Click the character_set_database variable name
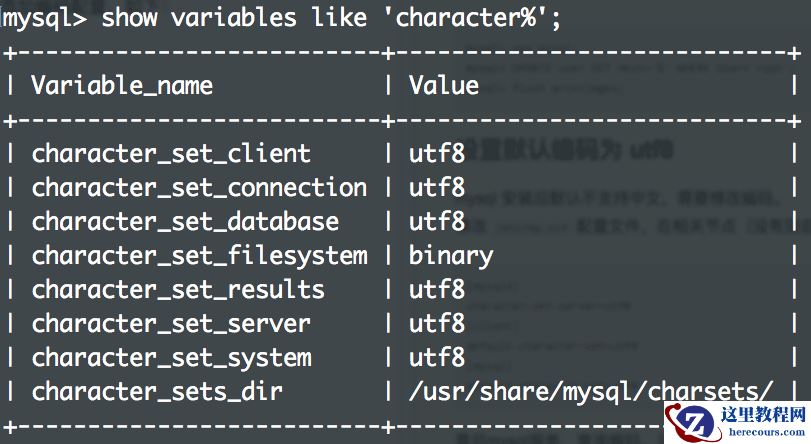811x444 pixels. coord(185,221)
